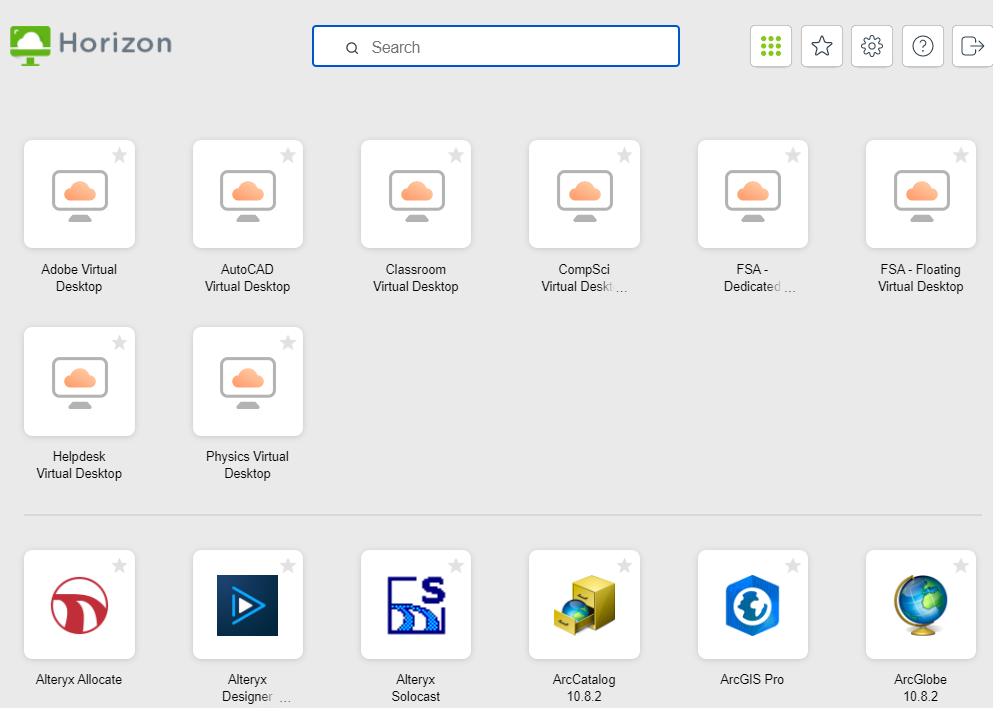Click the green grid view-all button
Screen dimensions: 993x708
click(x=771, y=46)
